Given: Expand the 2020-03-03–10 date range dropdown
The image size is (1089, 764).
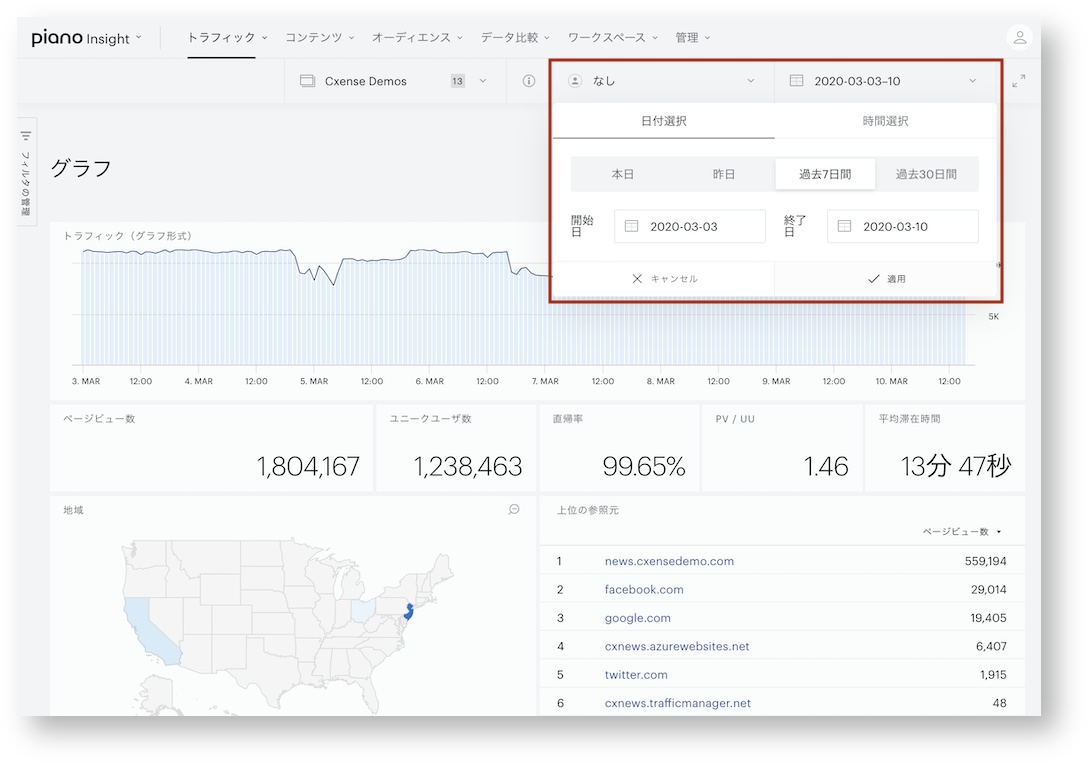Looking at the screenshot, I should click(x=884, y=81).
